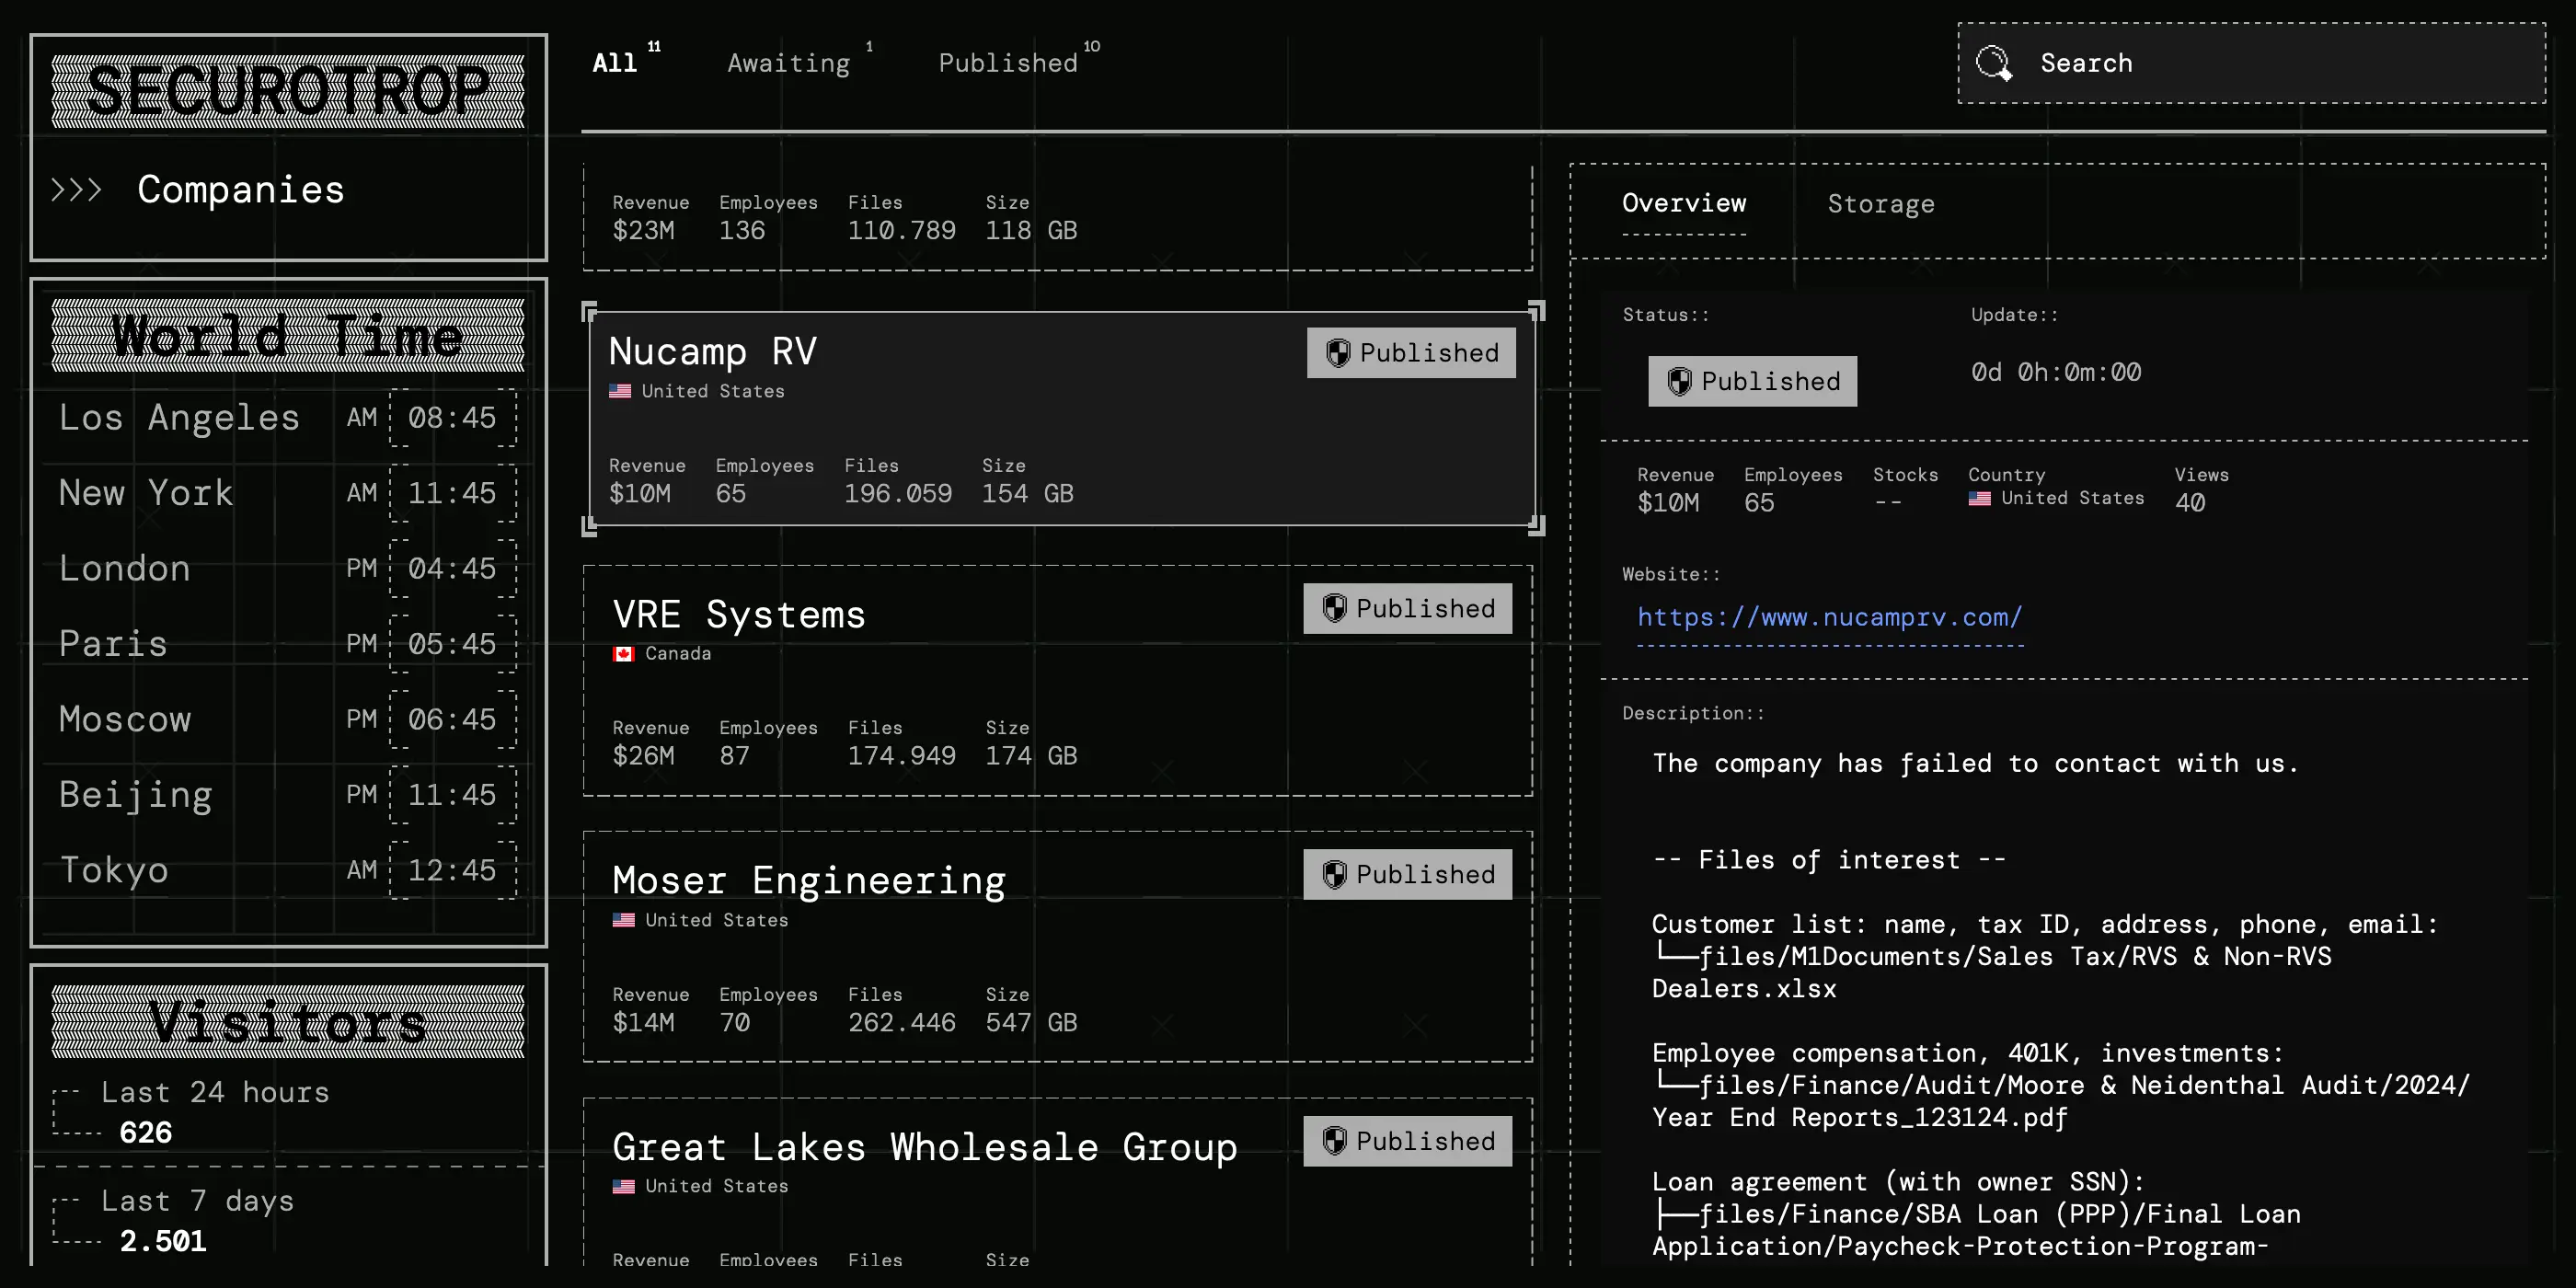This screenshot has height=1288, width=2576.
Task: Select the Published filter tab
Action: click(1007, 63)
